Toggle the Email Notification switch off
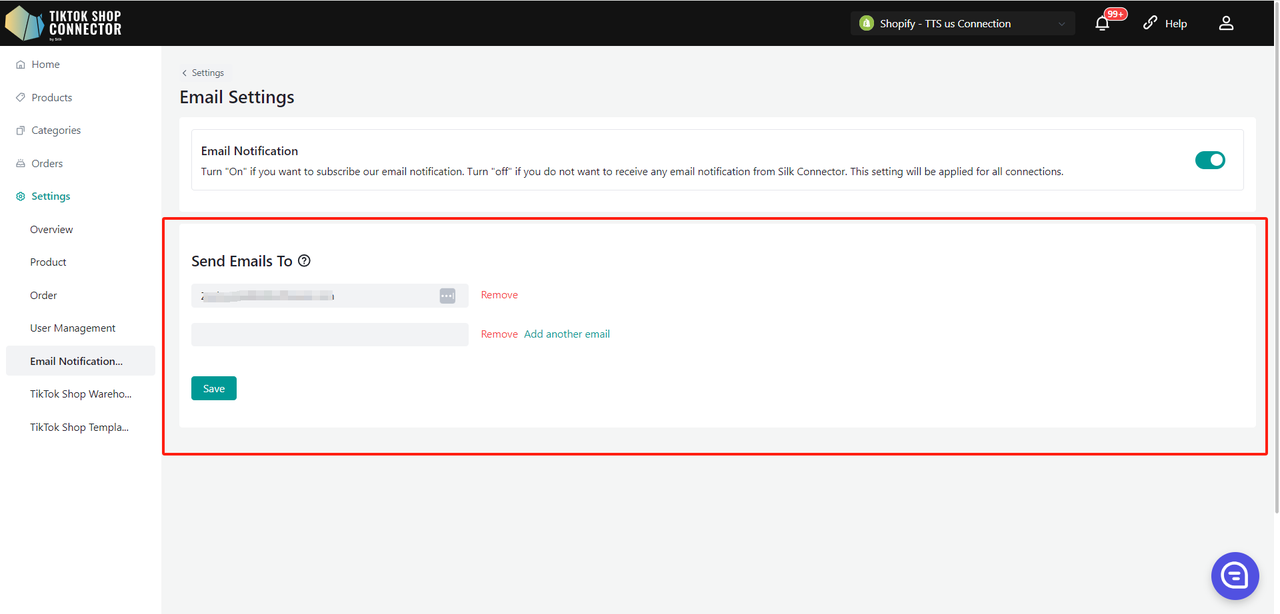 pos(1209,160)
